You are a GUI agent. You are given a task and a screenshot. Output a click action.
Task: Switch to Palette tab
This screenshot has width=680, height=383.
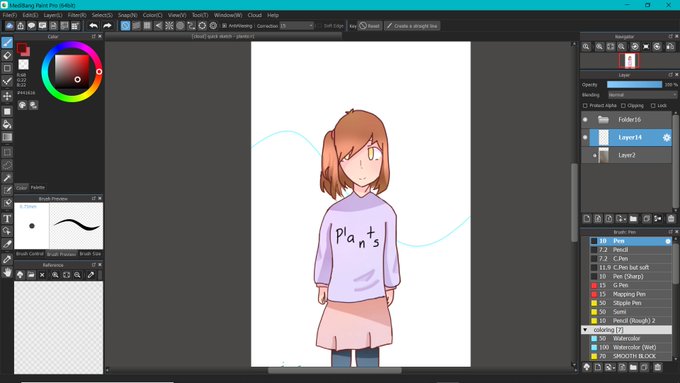38,187
